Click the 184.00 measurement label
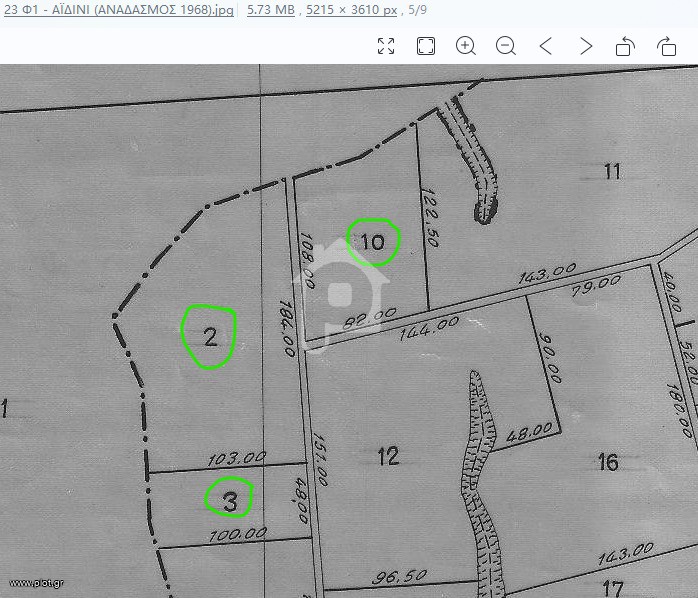 tap(287, 328)
